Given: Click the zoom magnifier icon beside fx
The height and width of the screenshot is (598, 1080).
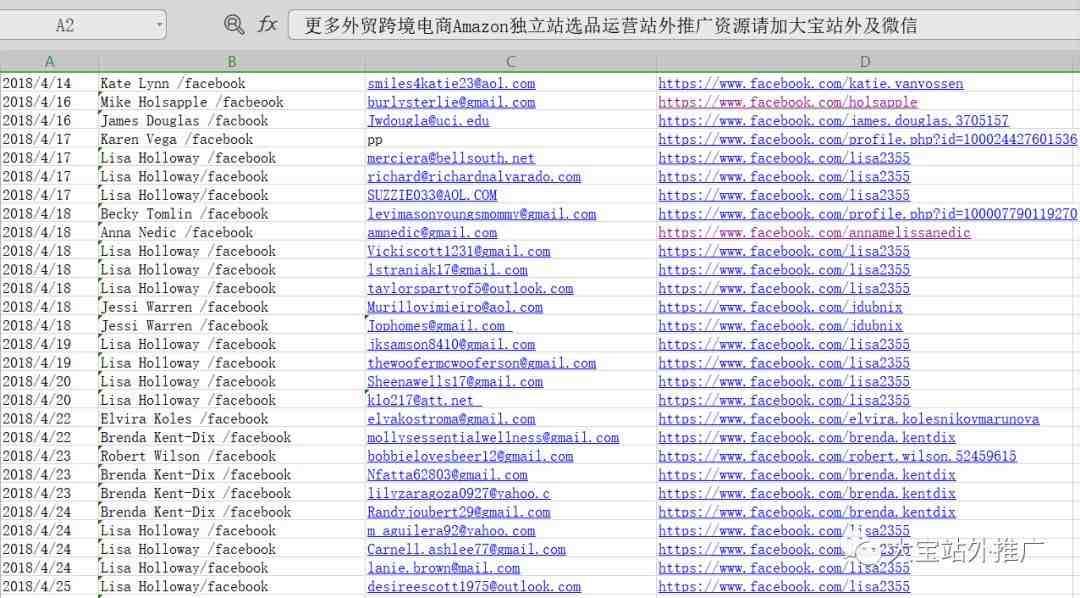Looking at the screenshot, I should click(233, 25).
